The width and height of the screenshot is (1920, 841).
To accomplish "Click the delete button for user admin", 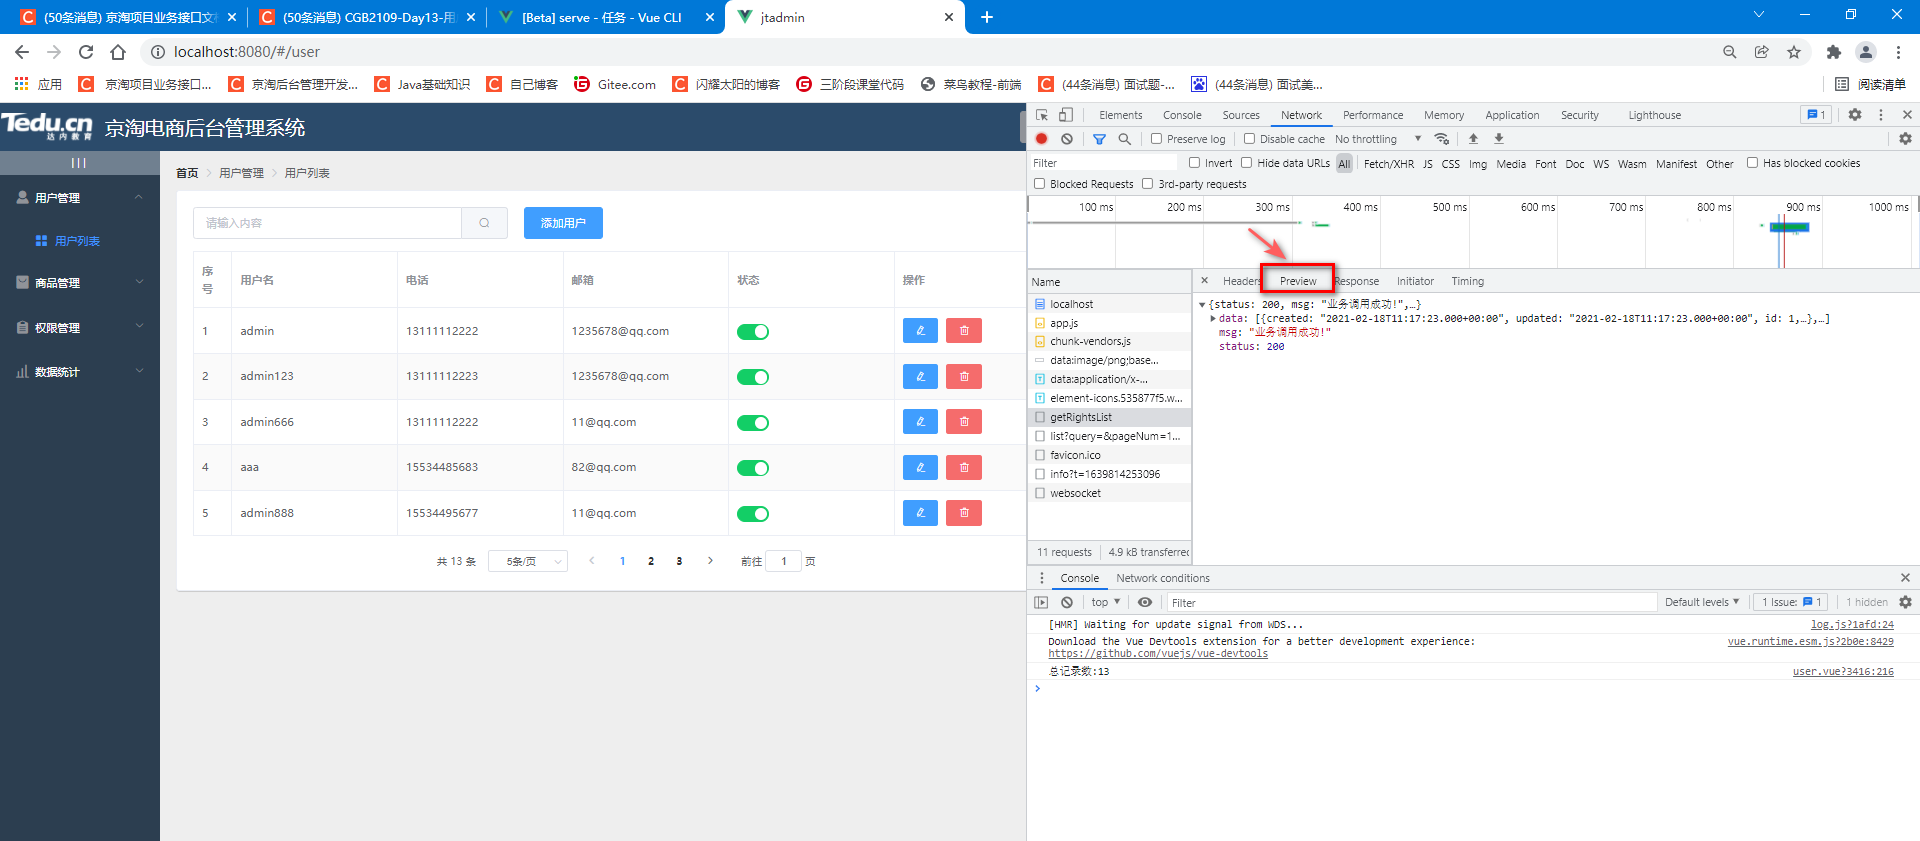I will click(964, 331).
